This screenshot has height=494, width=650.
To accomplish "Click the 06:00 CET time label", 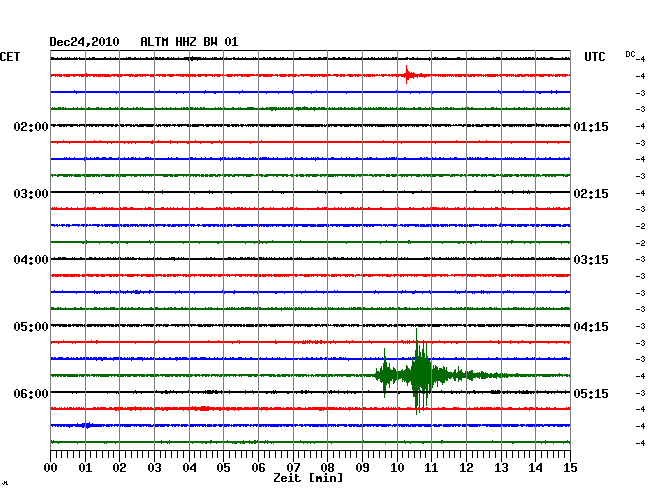I will pyautogui.click(x=31, y=393).
